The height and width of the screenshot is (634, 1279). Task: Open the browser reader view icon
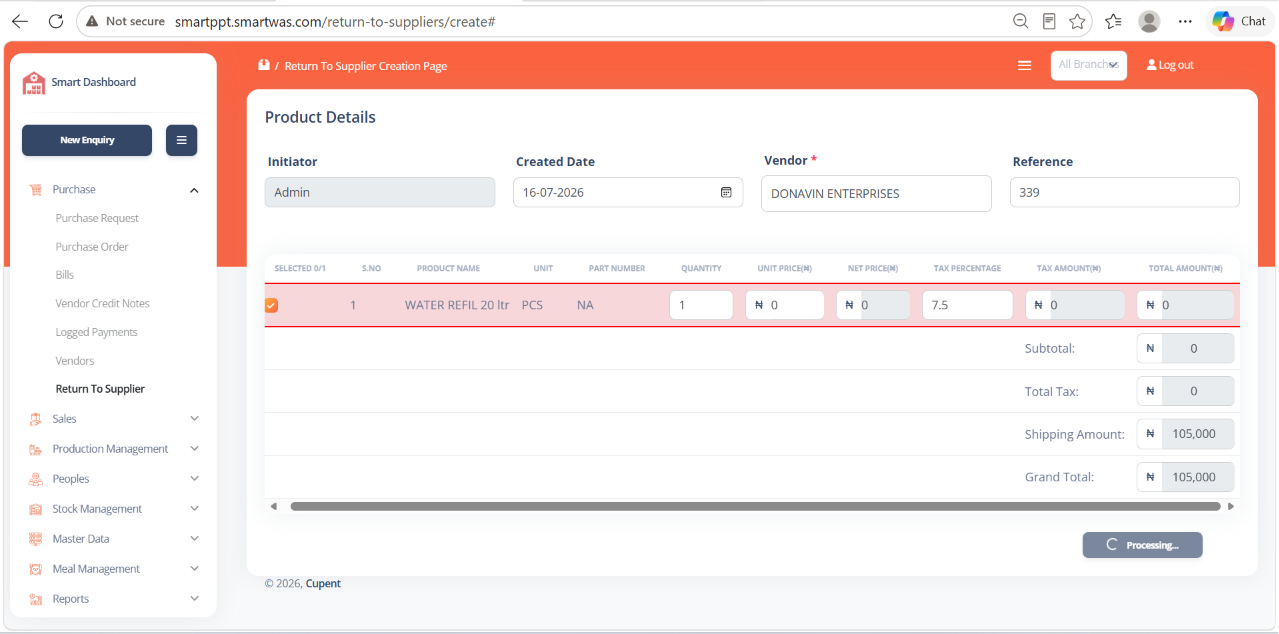pos(1049,21)
